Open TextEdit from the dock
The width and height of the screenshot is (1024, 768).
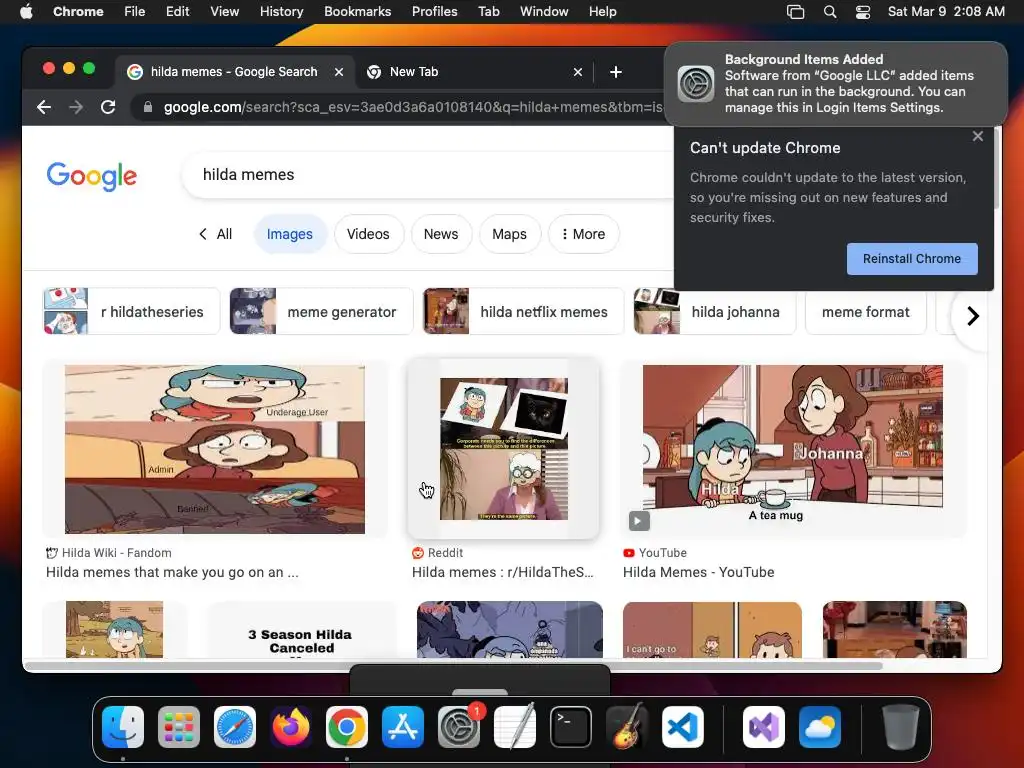(515, 727)
